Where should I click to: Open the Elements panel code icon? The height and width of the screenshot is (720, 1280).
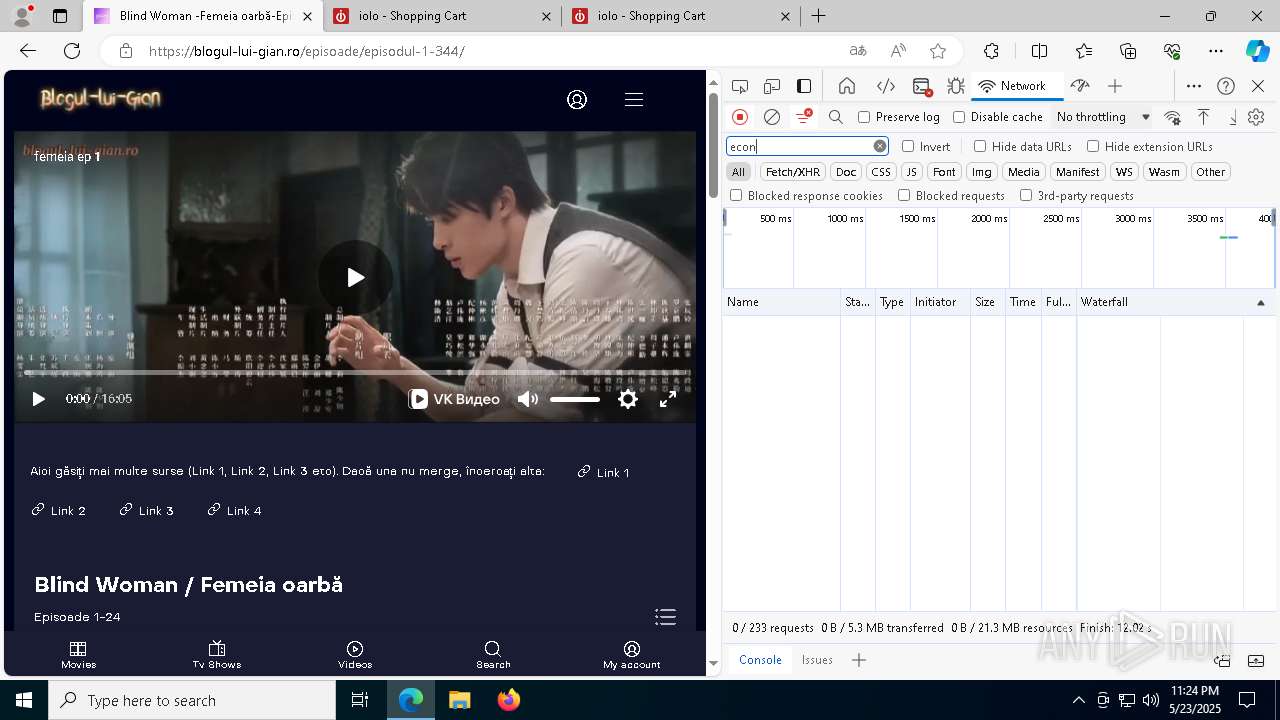click(x=885, y=86)
